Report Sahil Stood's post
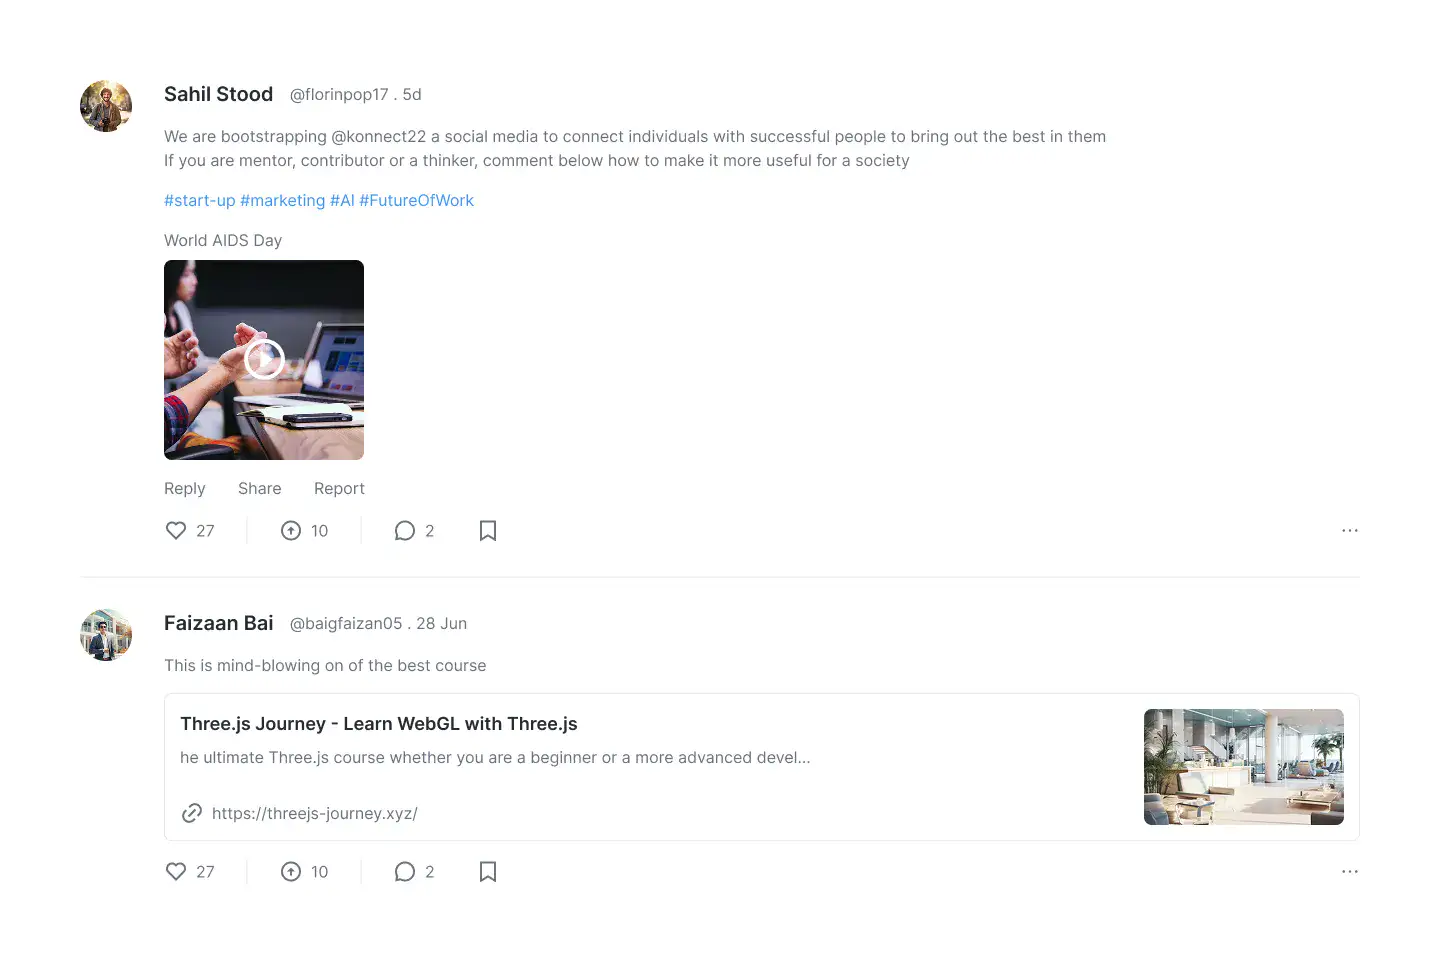The width and height of the screenshot is (1440, 966). pyautogui.click(x=339, y=488)
